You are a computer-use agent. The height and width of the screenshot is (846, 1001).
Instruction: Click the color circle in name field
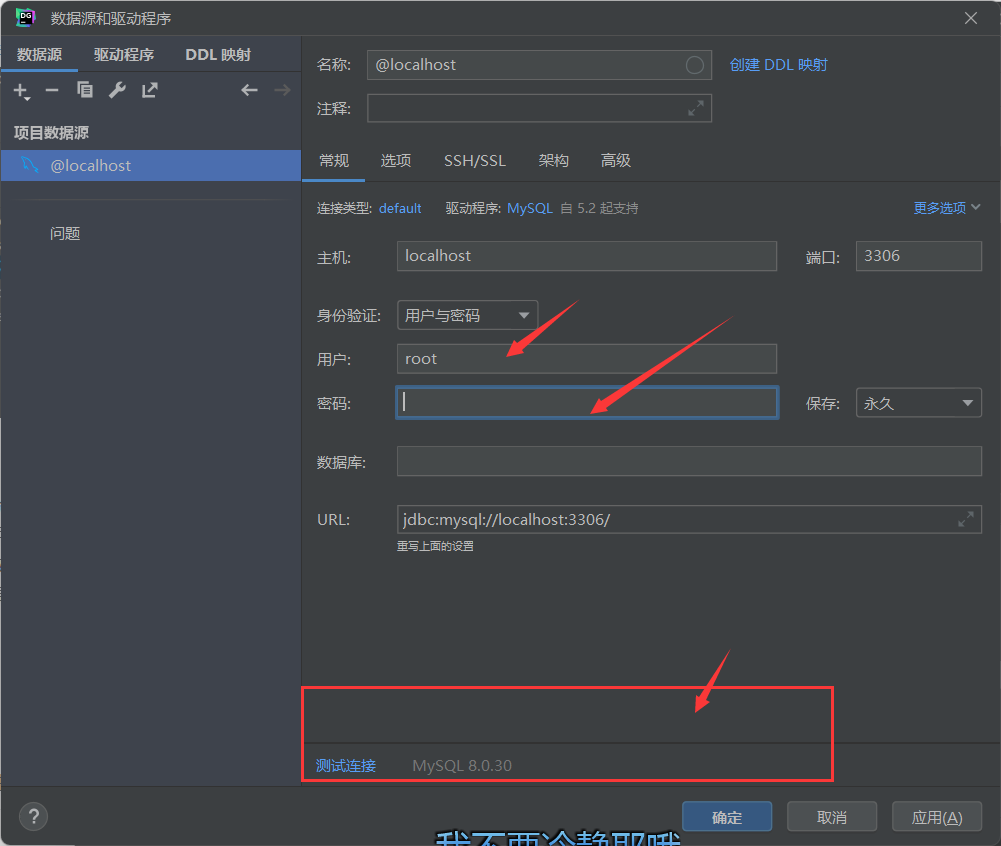[695, 65]
